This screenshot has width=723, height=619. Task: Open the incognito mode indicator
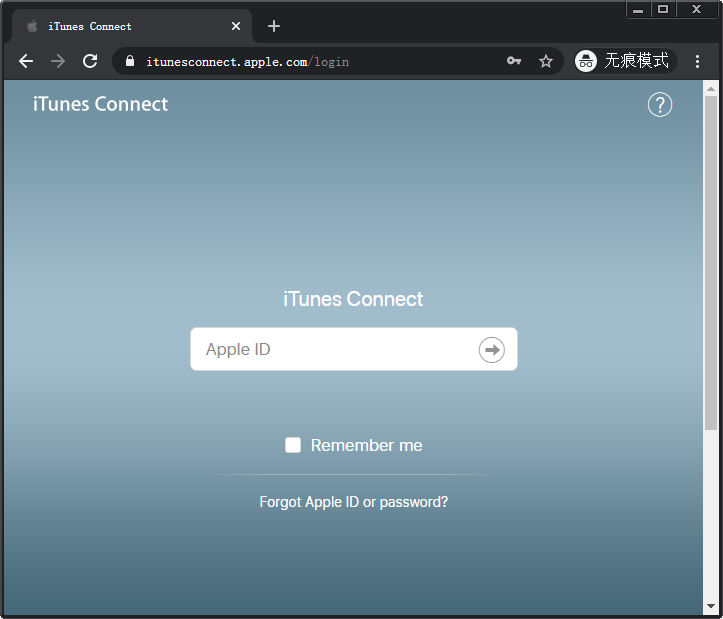(625, 61)
